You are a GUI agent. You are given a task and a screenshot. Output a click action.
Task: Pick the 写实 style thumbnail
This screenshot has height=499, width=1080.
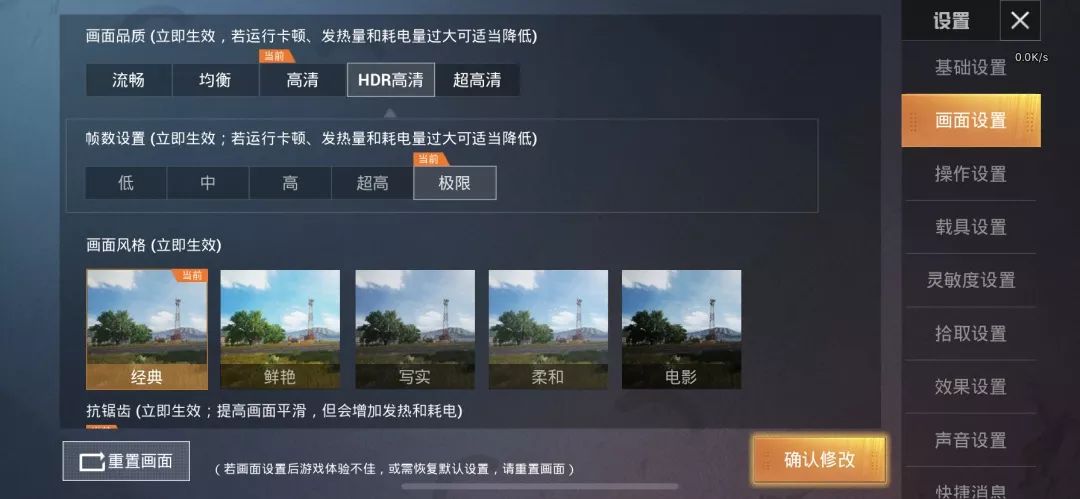point(415,329)
